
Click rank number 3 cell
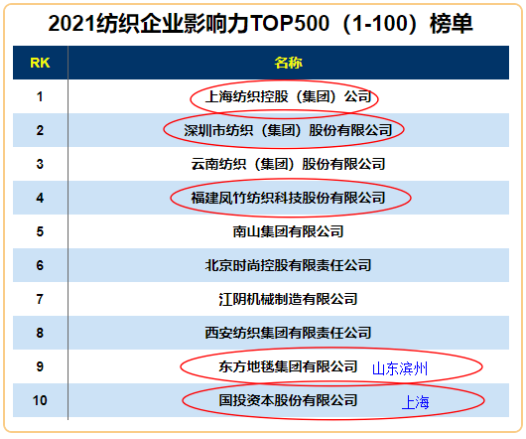tap(40, 164)
